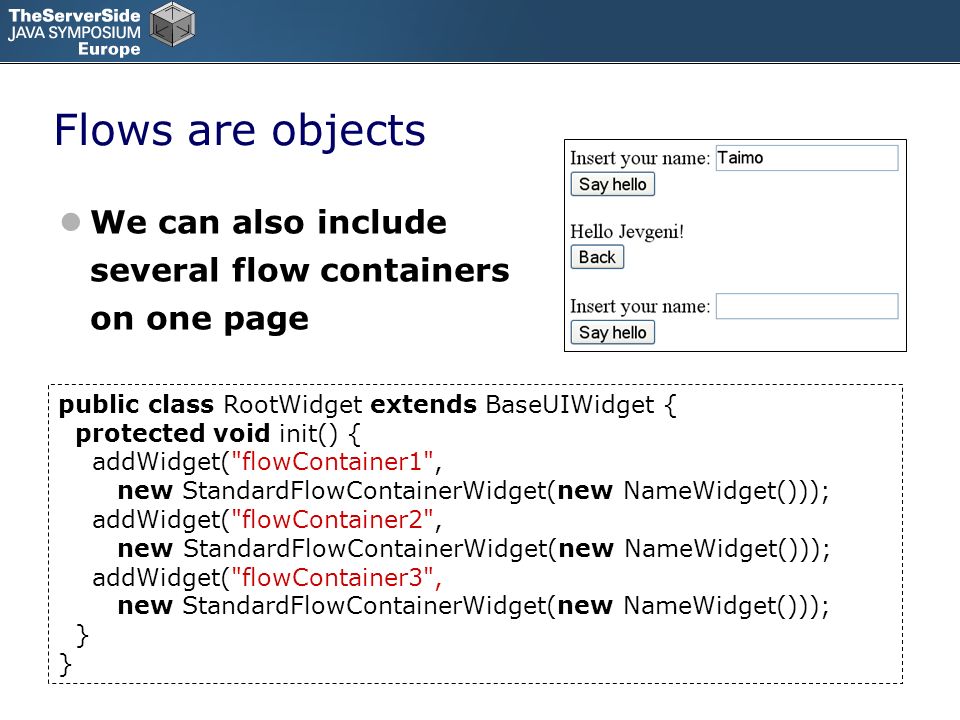Screen dimensions: 960x720
Task: Click the "TheServerSide" header text
Action: coord(74,15)
